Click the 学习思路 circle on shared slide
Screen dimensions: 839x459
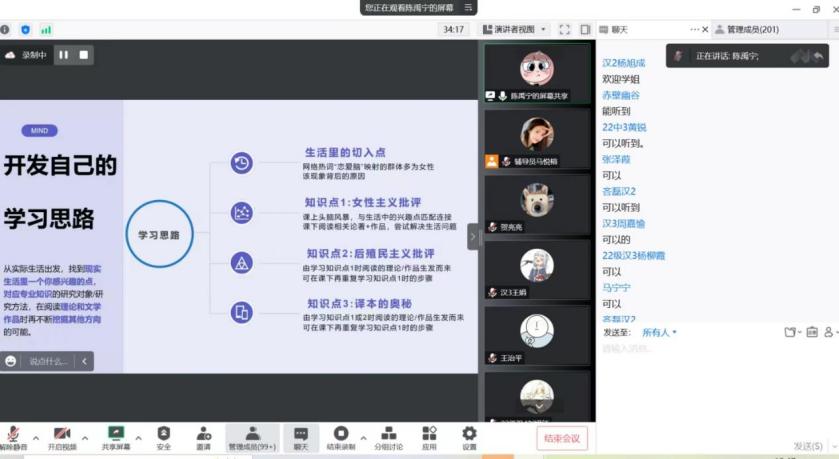coord(159,234)
